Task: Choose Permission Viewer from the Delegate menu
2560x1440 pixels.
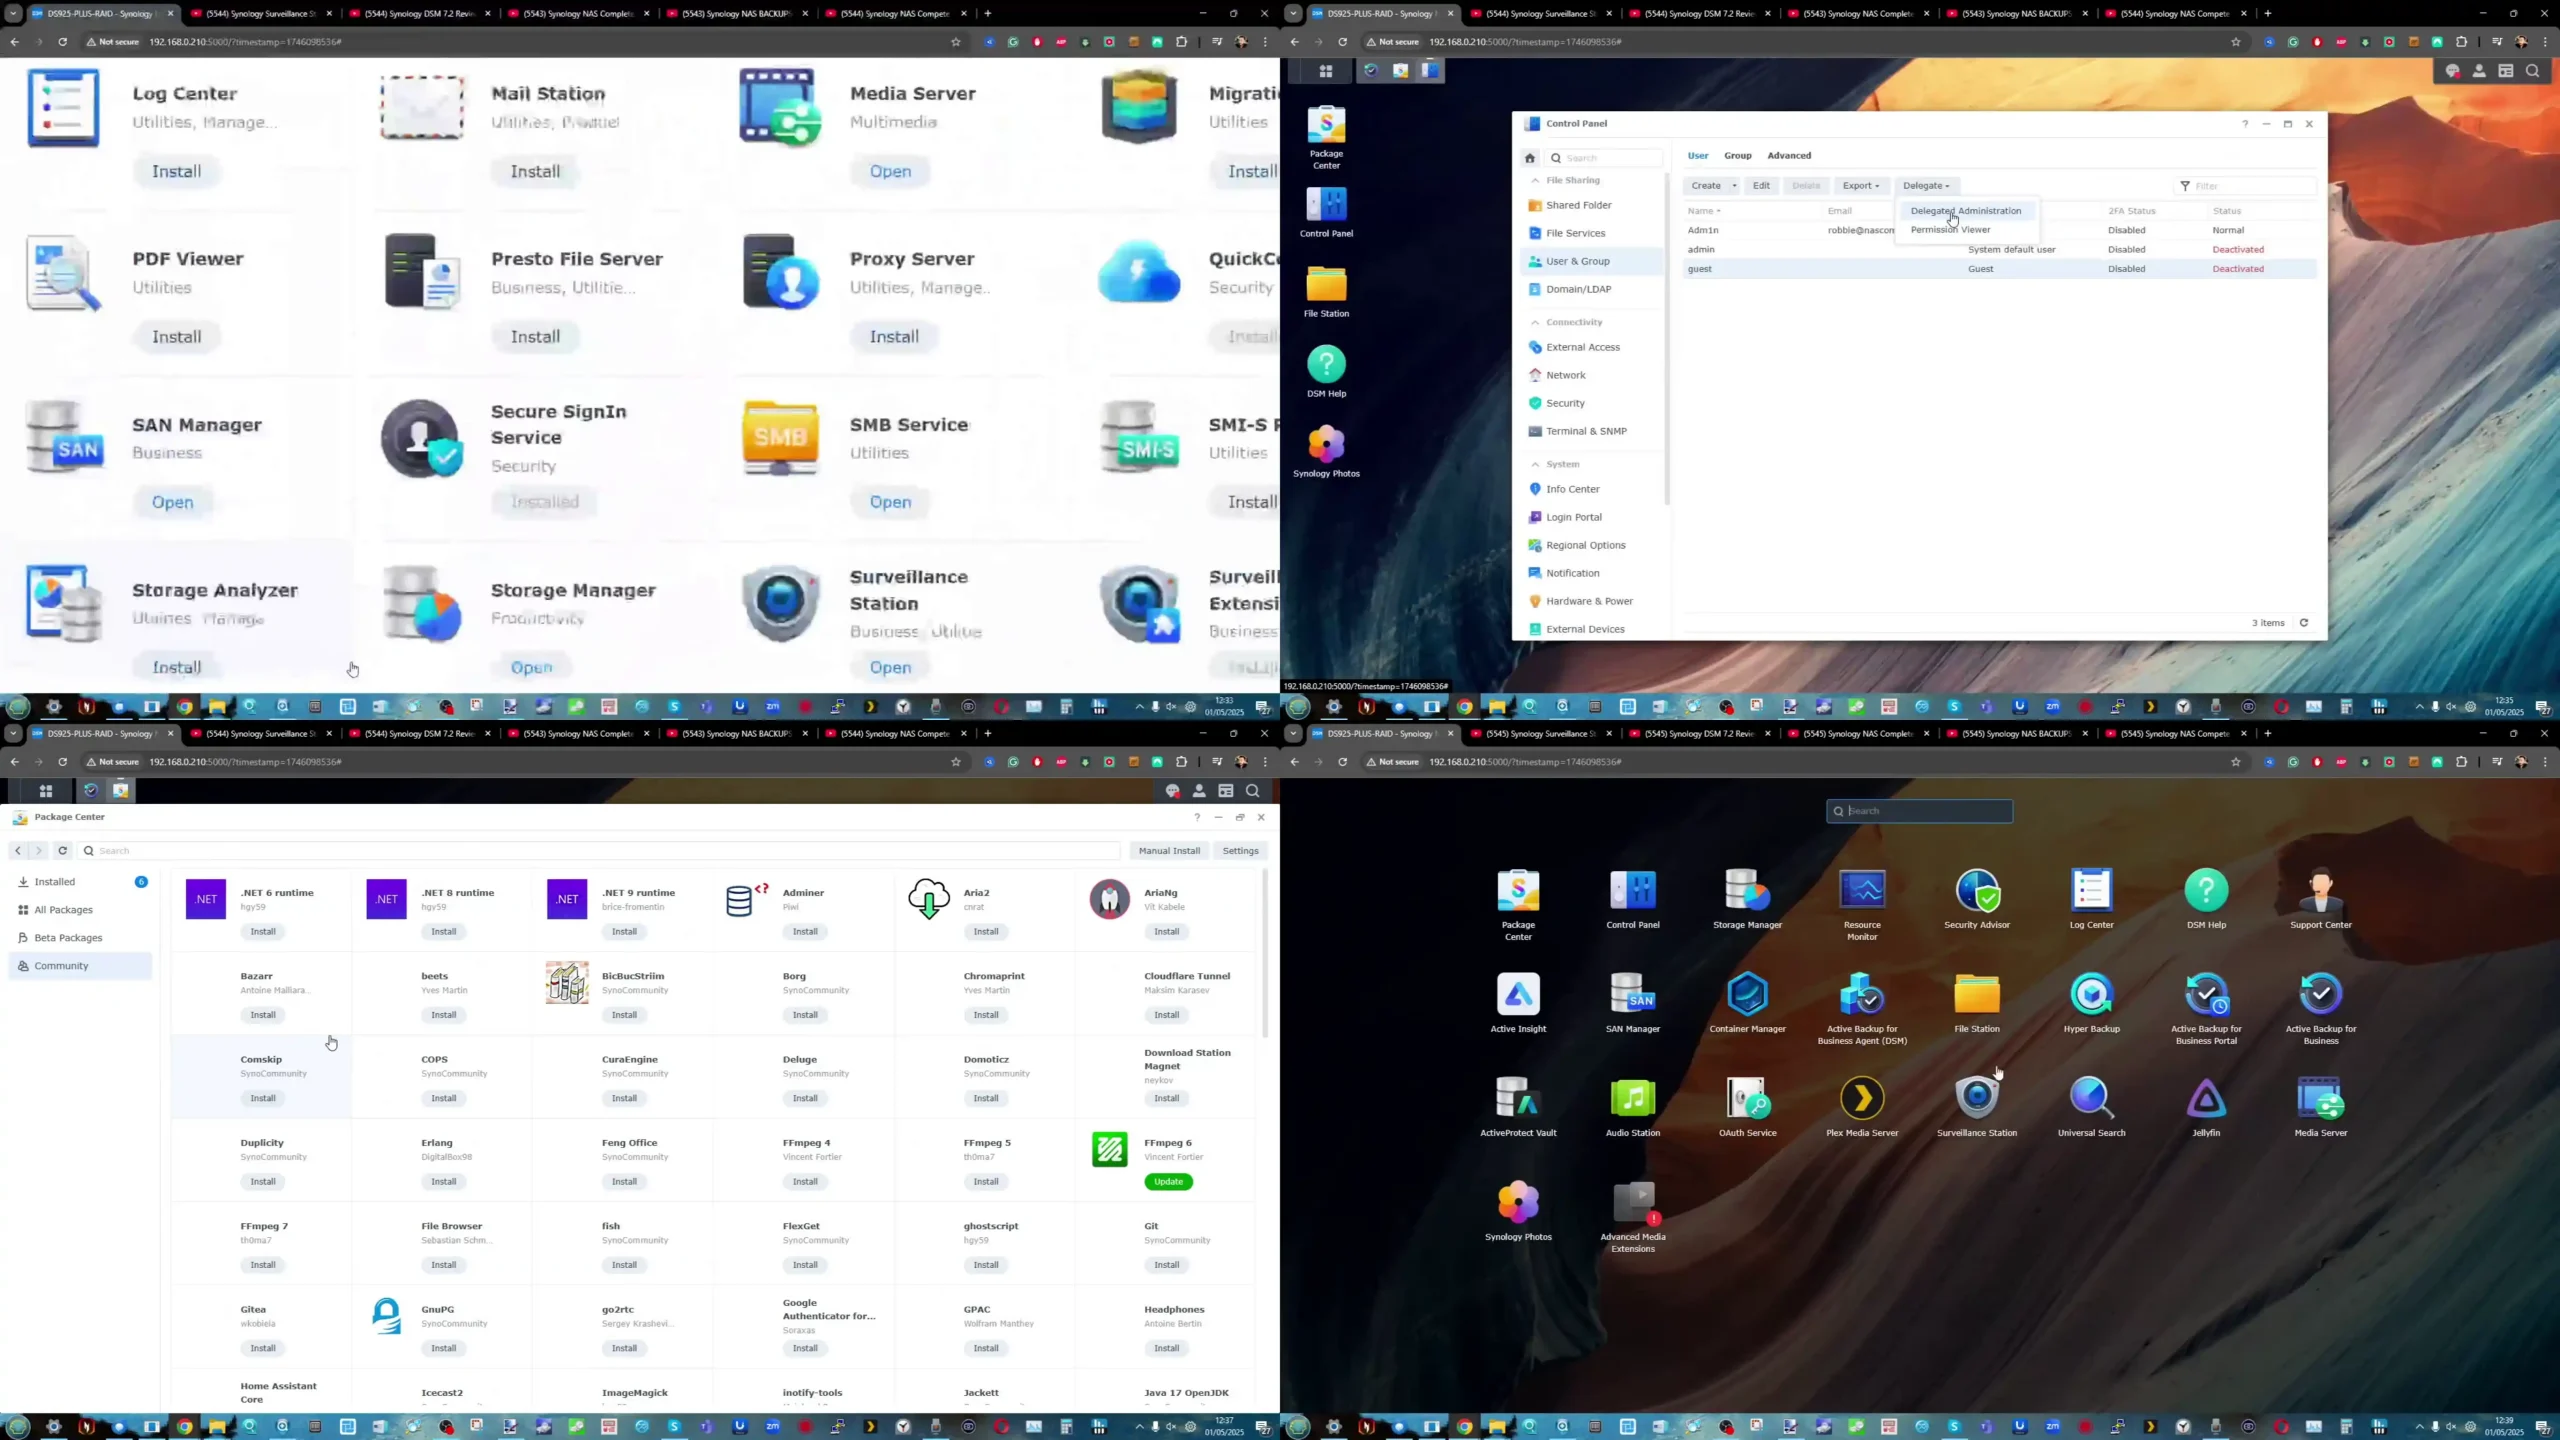Action: (x=1950, y=230)
